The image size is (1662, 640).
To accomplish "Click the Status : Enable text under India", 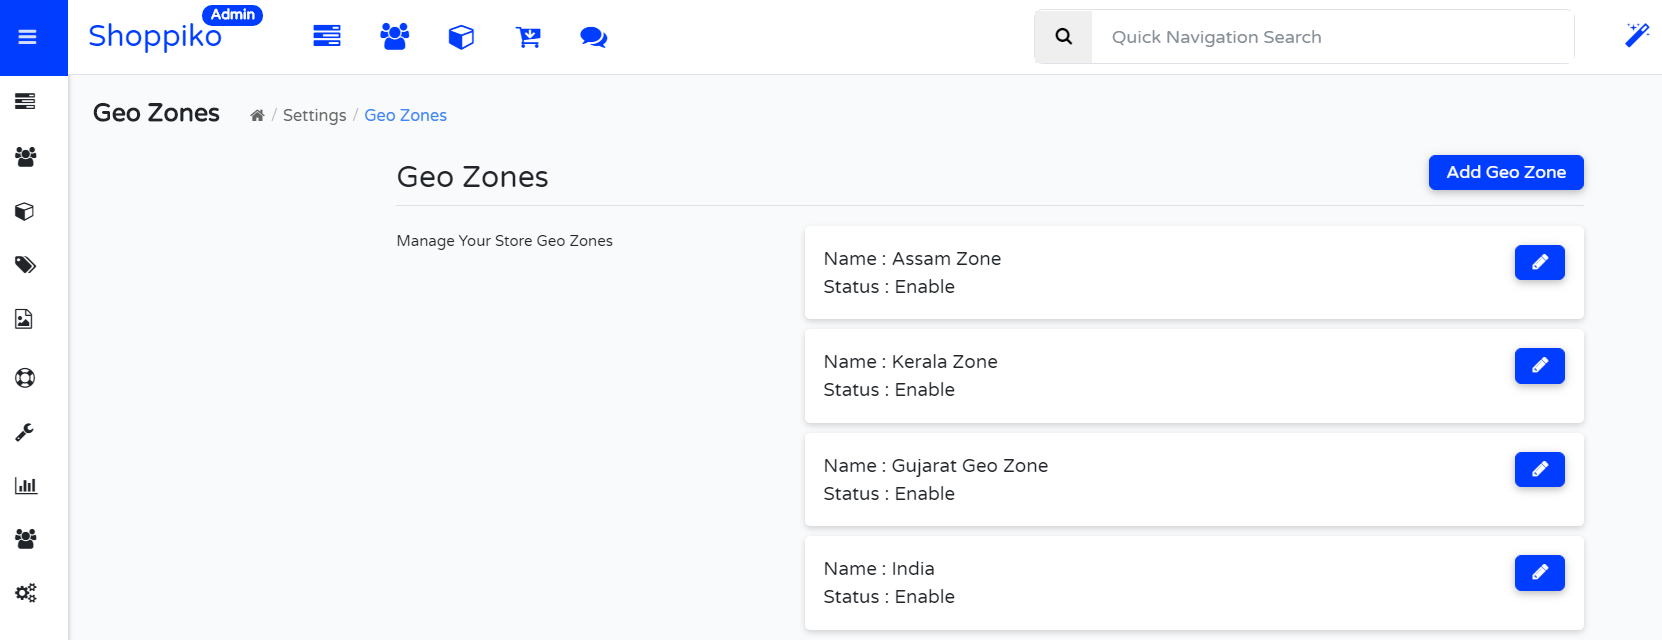I will (889, 597).
